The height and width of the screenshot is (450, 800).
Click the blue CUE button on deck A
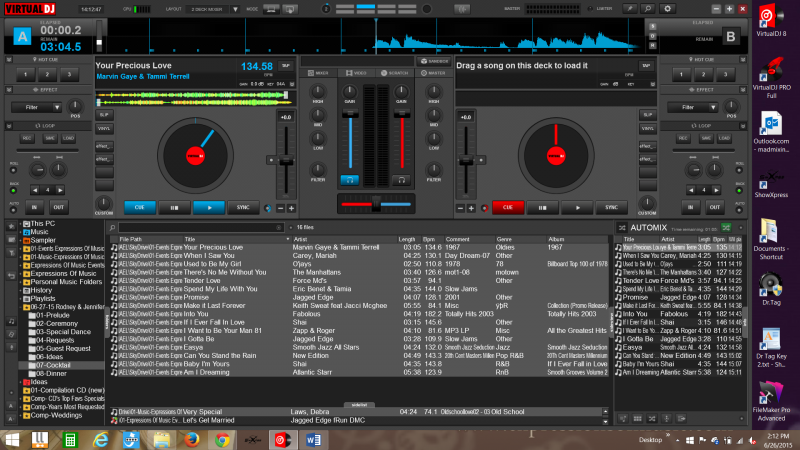[x=140, y=208]
